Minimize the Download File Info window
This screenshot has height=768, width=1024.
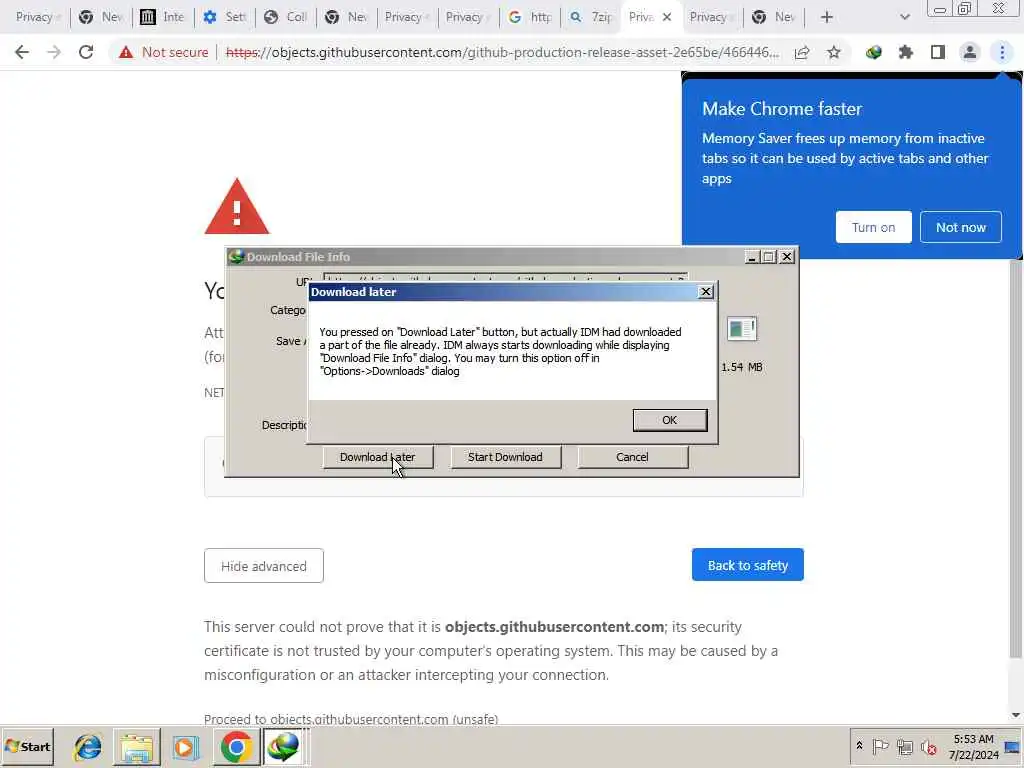[752, 257]
